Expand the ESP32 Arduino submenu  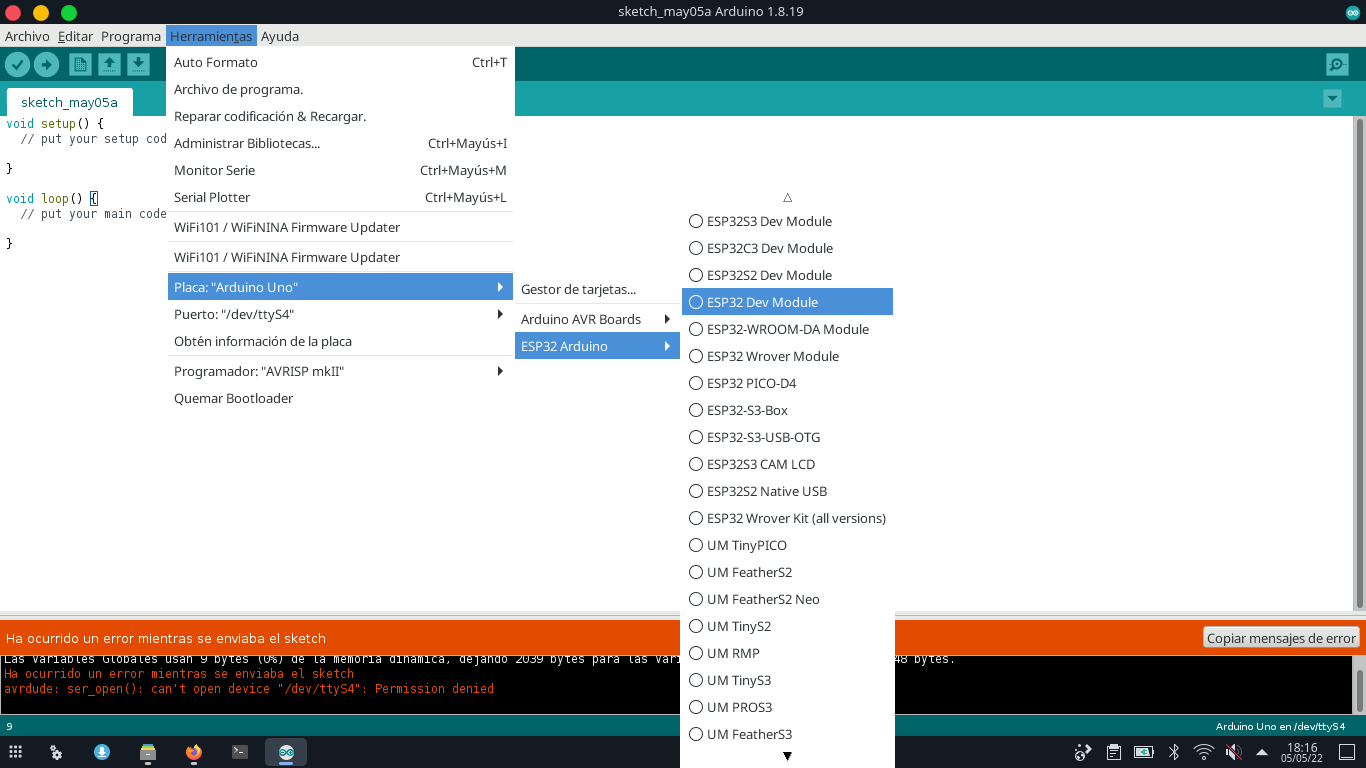(x=597, y=346)
